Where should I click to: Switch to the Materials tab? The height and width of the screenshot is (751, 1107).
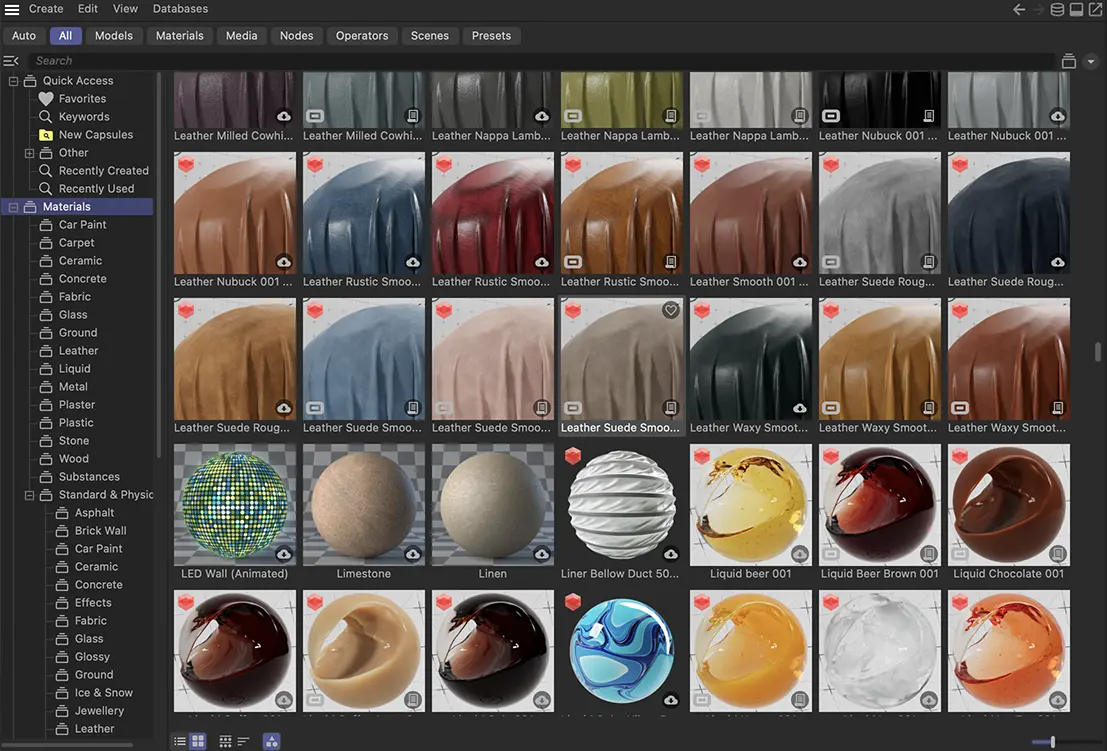coord(179,35)
